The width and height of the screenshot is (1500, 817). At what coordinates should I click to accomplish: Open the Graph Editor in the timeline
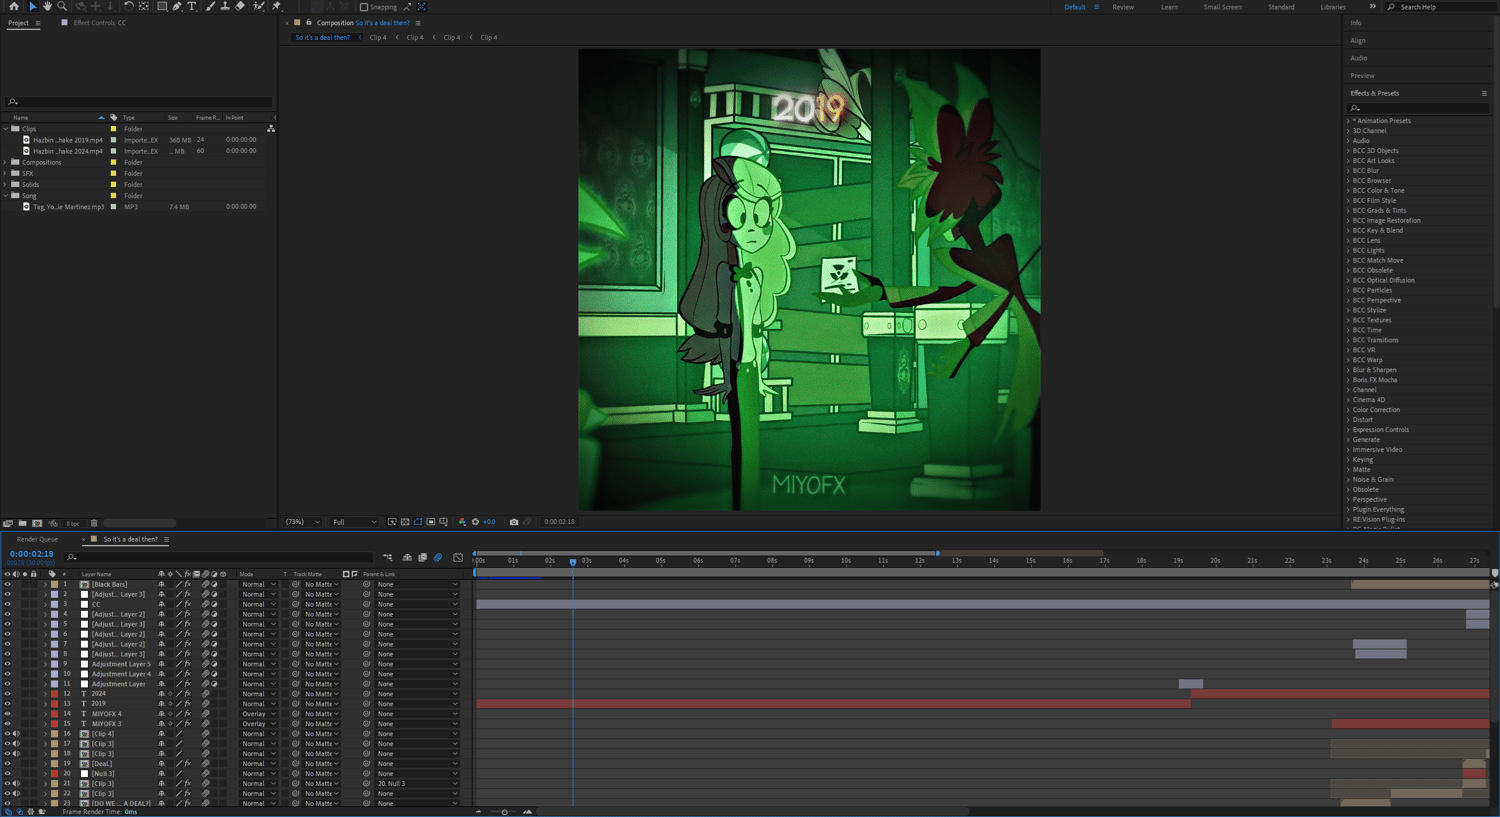click(x=458, y=557)
